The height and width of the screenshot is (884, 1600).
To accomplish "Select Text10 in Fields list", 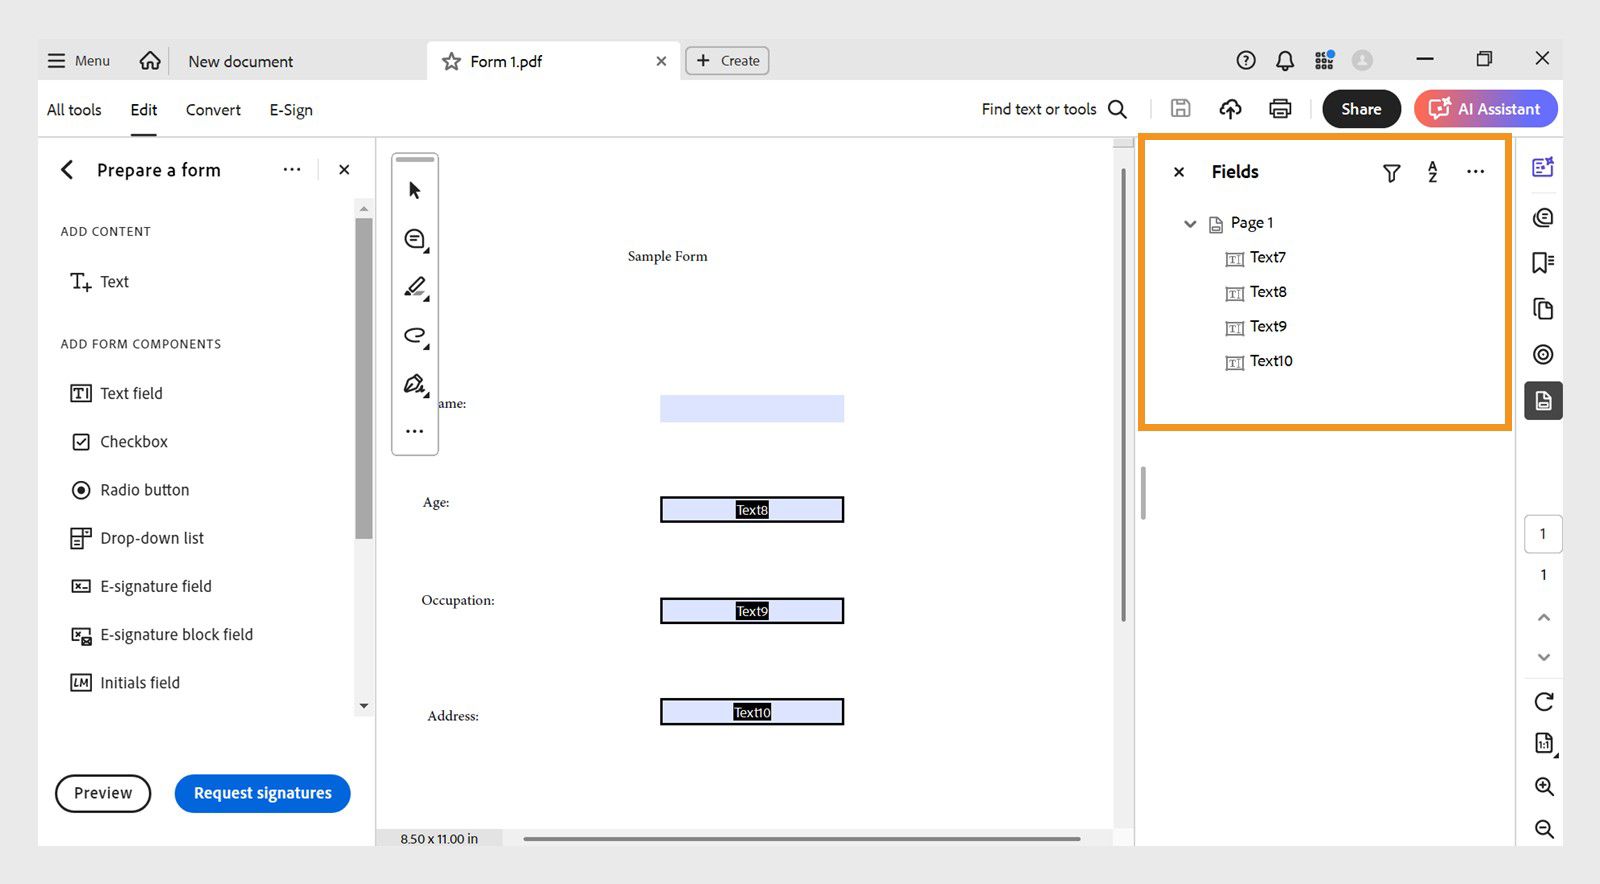I will tap(1259, 362).
